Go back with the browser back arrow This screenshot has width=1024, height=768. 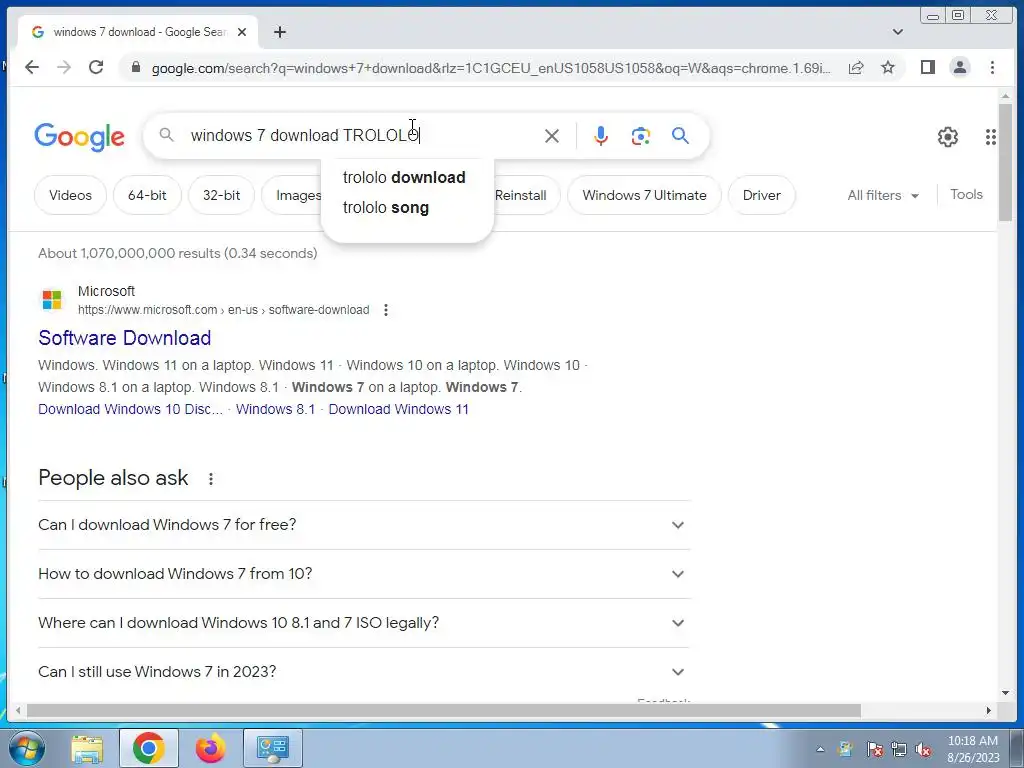[31, 67]
